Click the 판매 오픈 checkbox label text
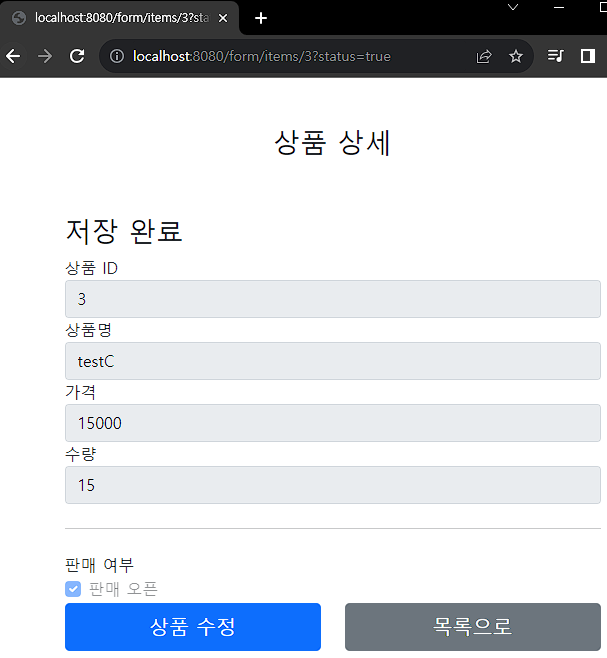 [x=123, y=589]
